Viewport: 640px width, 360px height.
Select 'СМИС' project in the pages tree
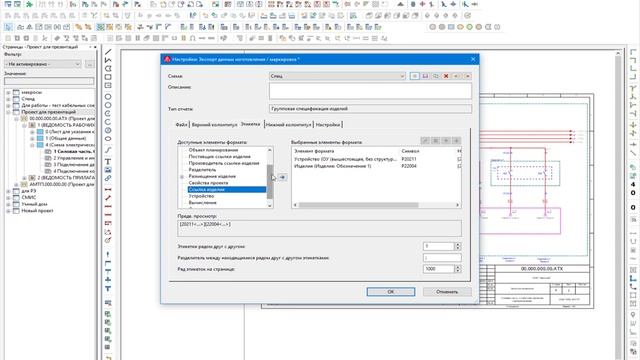click(x=29, y=198)
